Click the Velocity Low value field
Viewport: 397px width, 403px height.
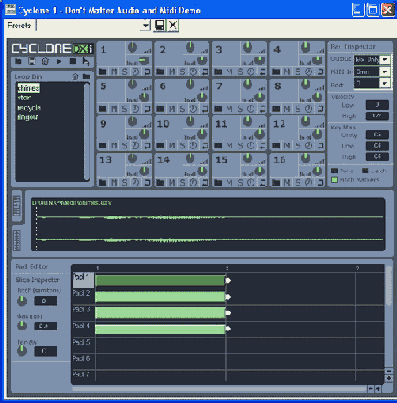(x=377, y=105)
